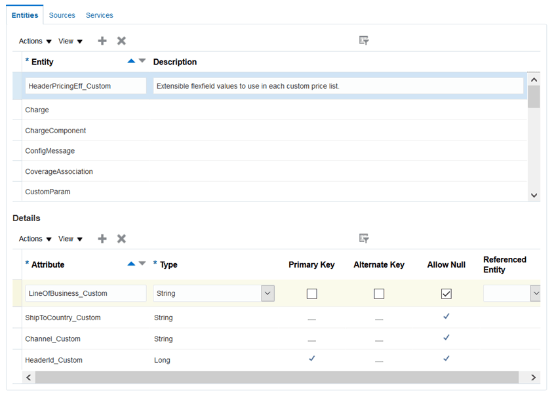Click the HeaderPricingEff_Custom entity name field
This screenshot has width=554, height=395.
[x=86, y=86]
